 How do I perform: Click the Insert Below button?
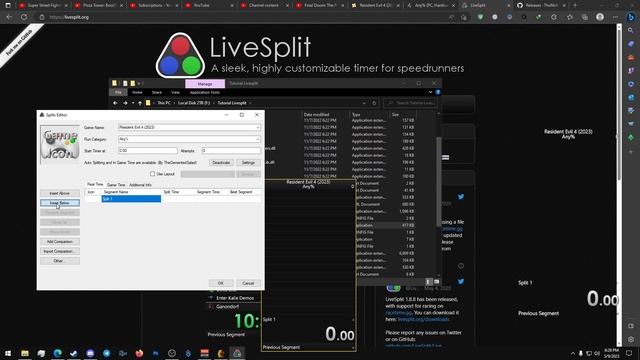click(x=60, y=203)
